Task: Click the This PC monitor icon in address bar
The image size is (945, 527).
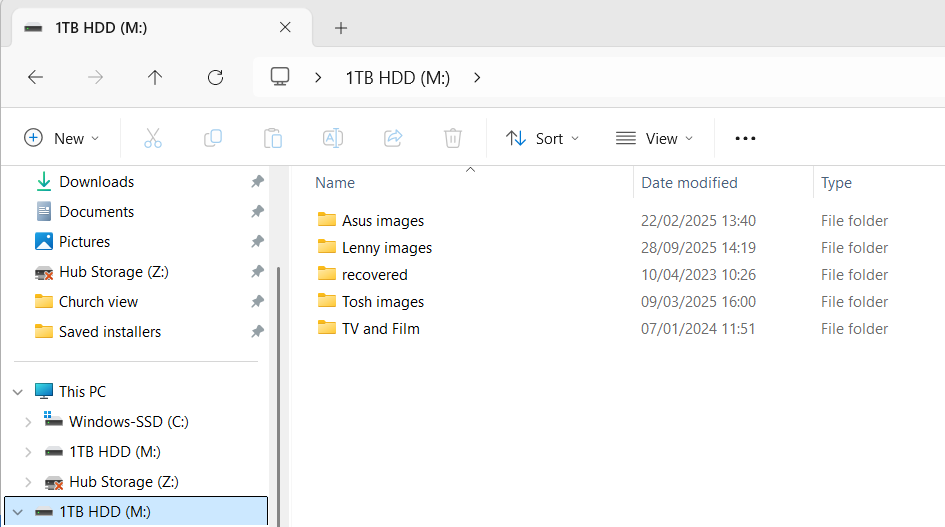Action: (x=280, y=77)
